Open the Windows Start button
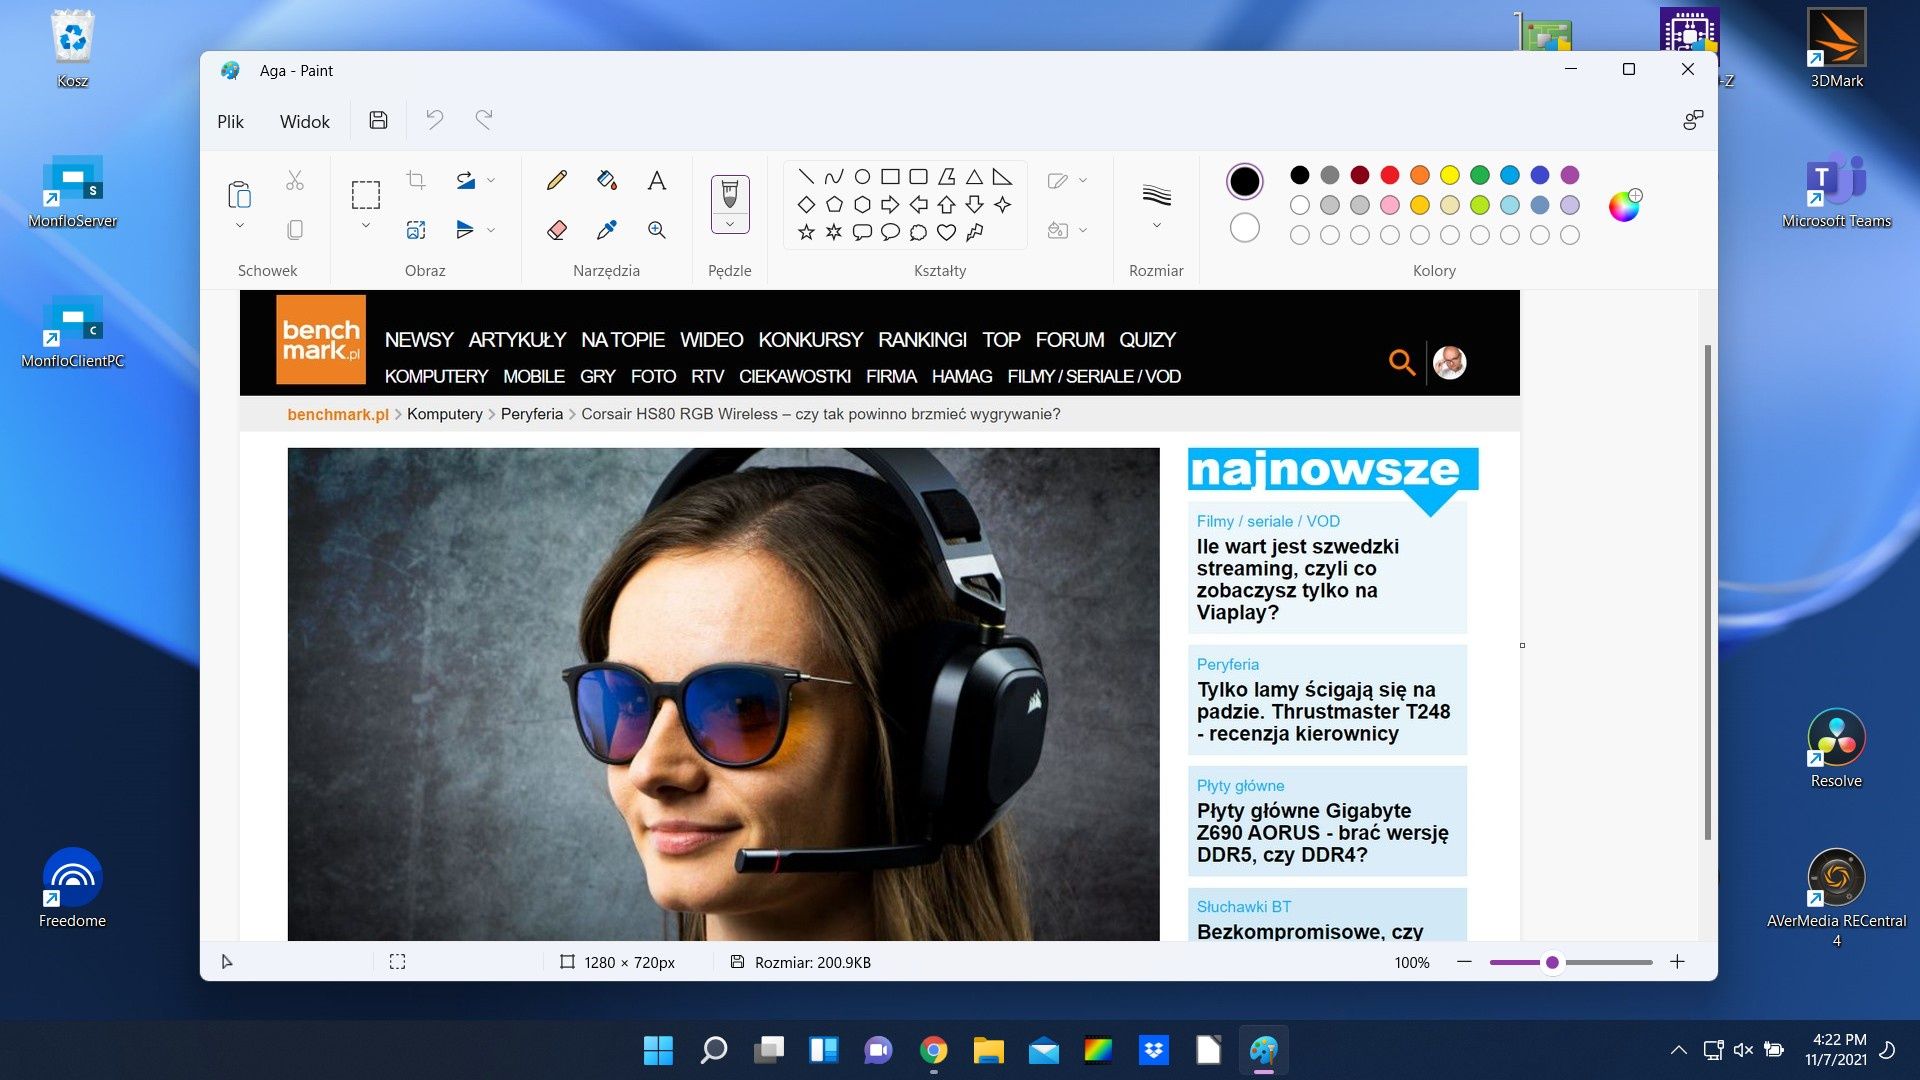1920x1080 pixels. [x=658, y=1050]
